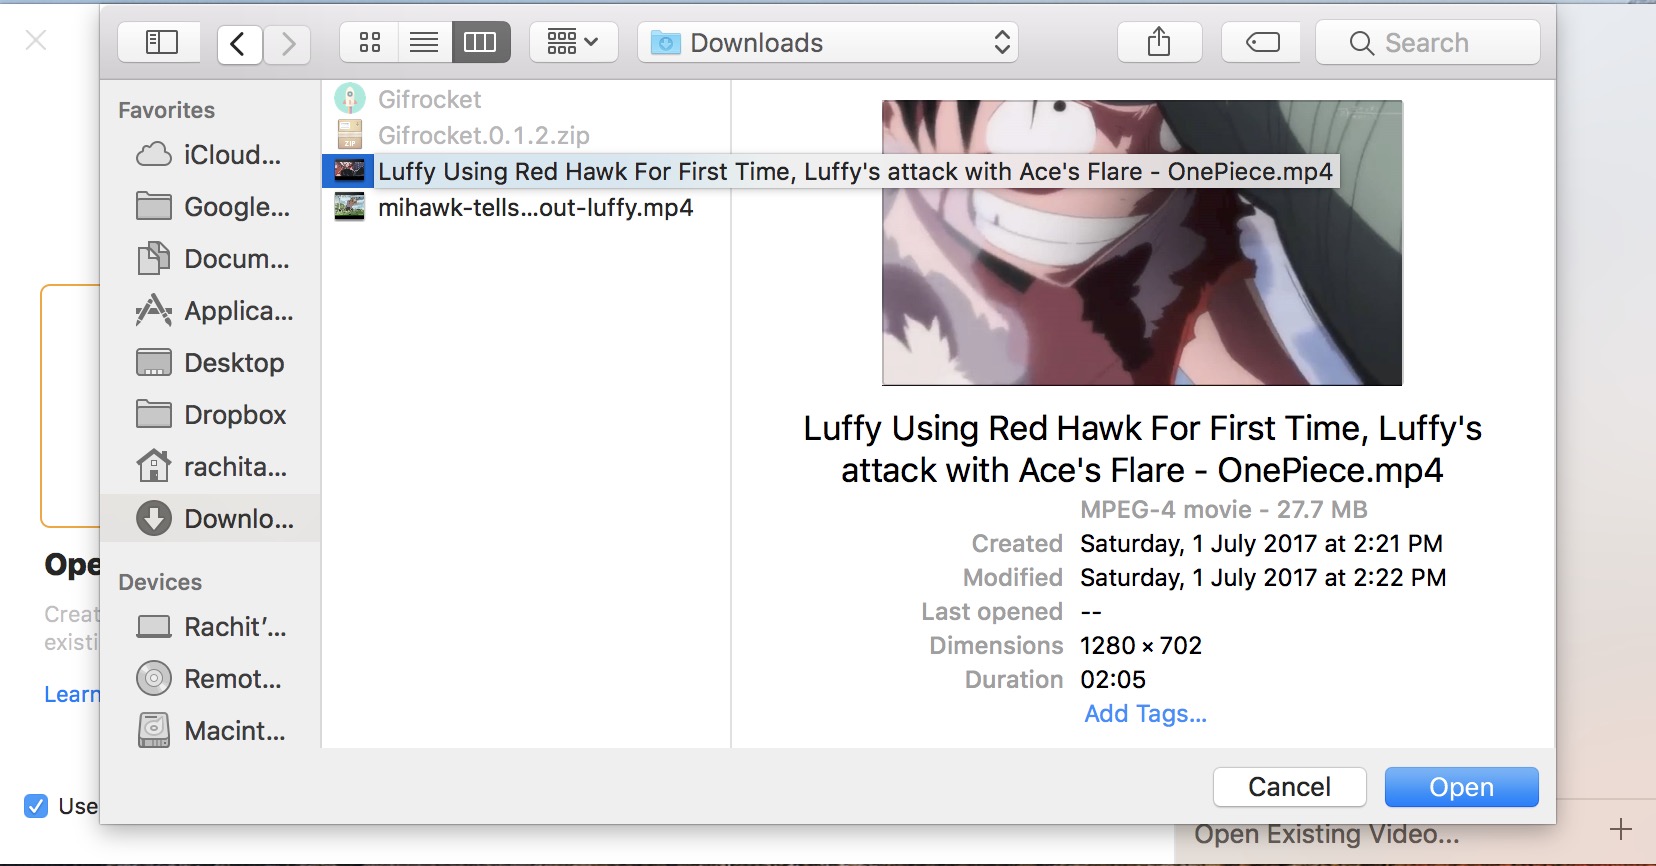
Task: Click the Favorites sidebar heading
Action: 166,110
